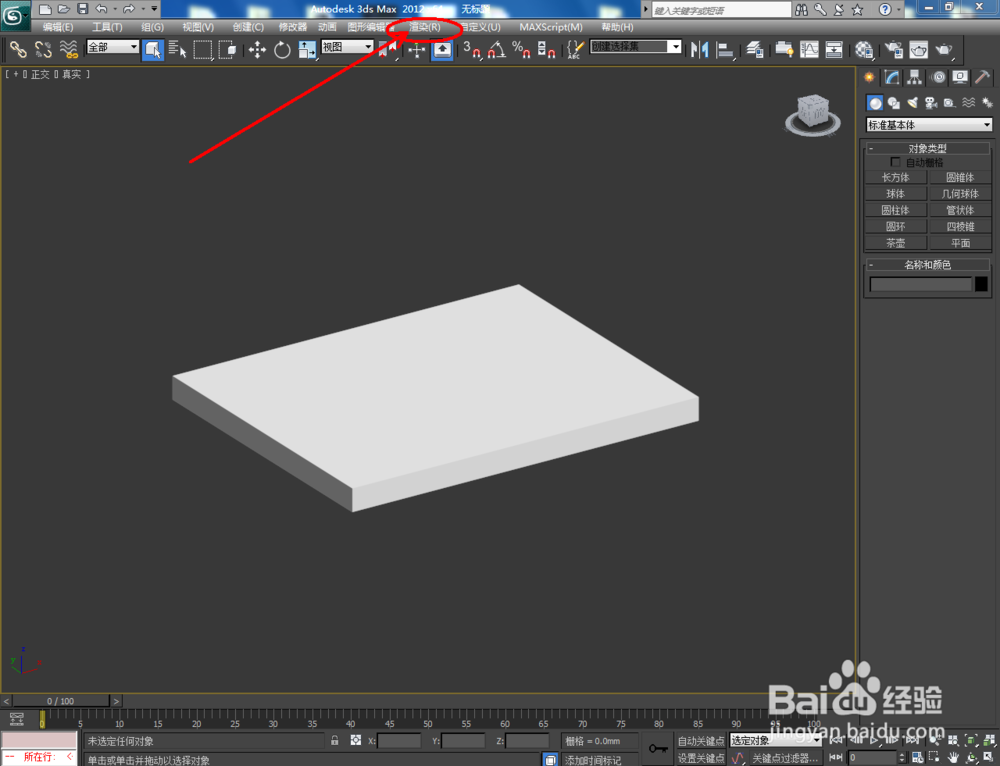The width and height of the screenshot is (1000, 766).
Task: Open the 帮助(H) menu
Action: 617,27
